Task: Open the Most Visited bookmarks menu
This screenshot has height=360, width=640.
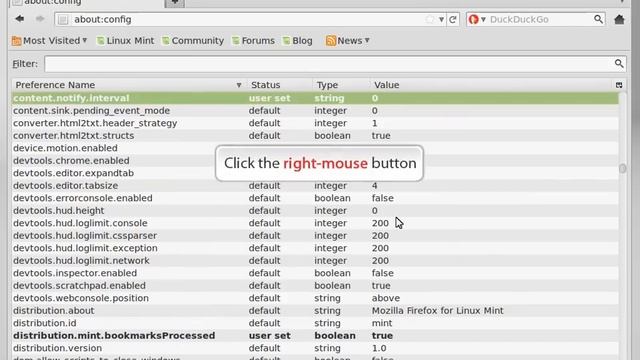Action: 49,40
